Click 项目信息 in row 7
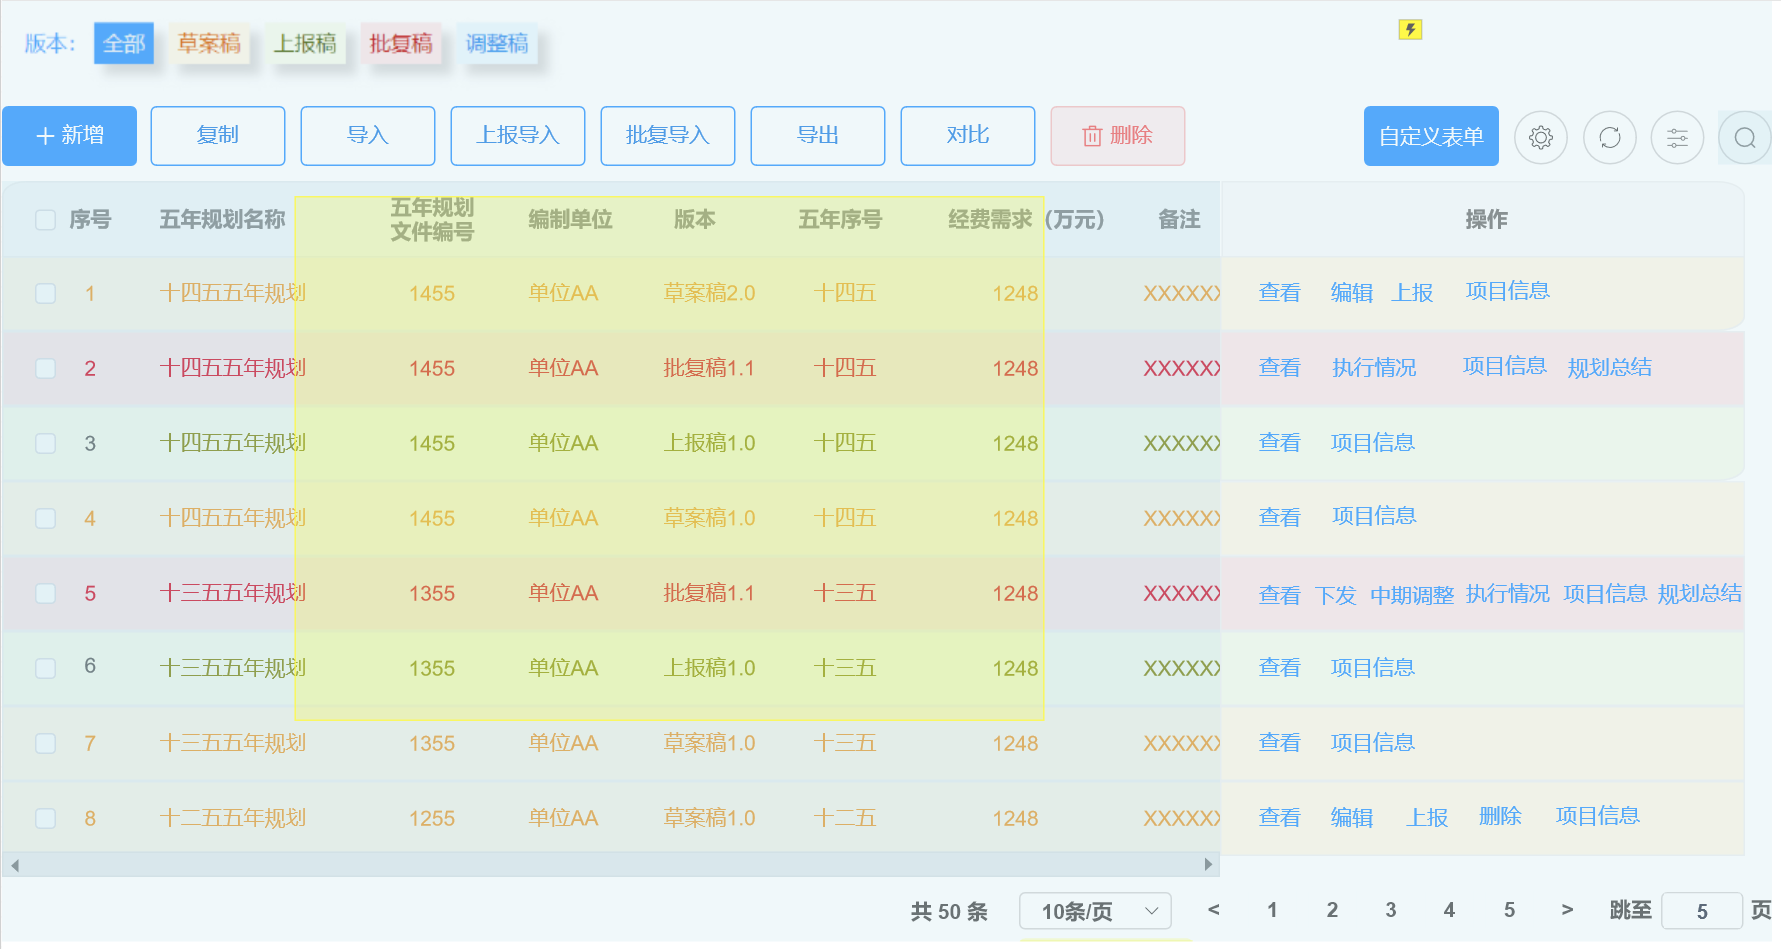1781x949 pixels. pos(1373,743)
